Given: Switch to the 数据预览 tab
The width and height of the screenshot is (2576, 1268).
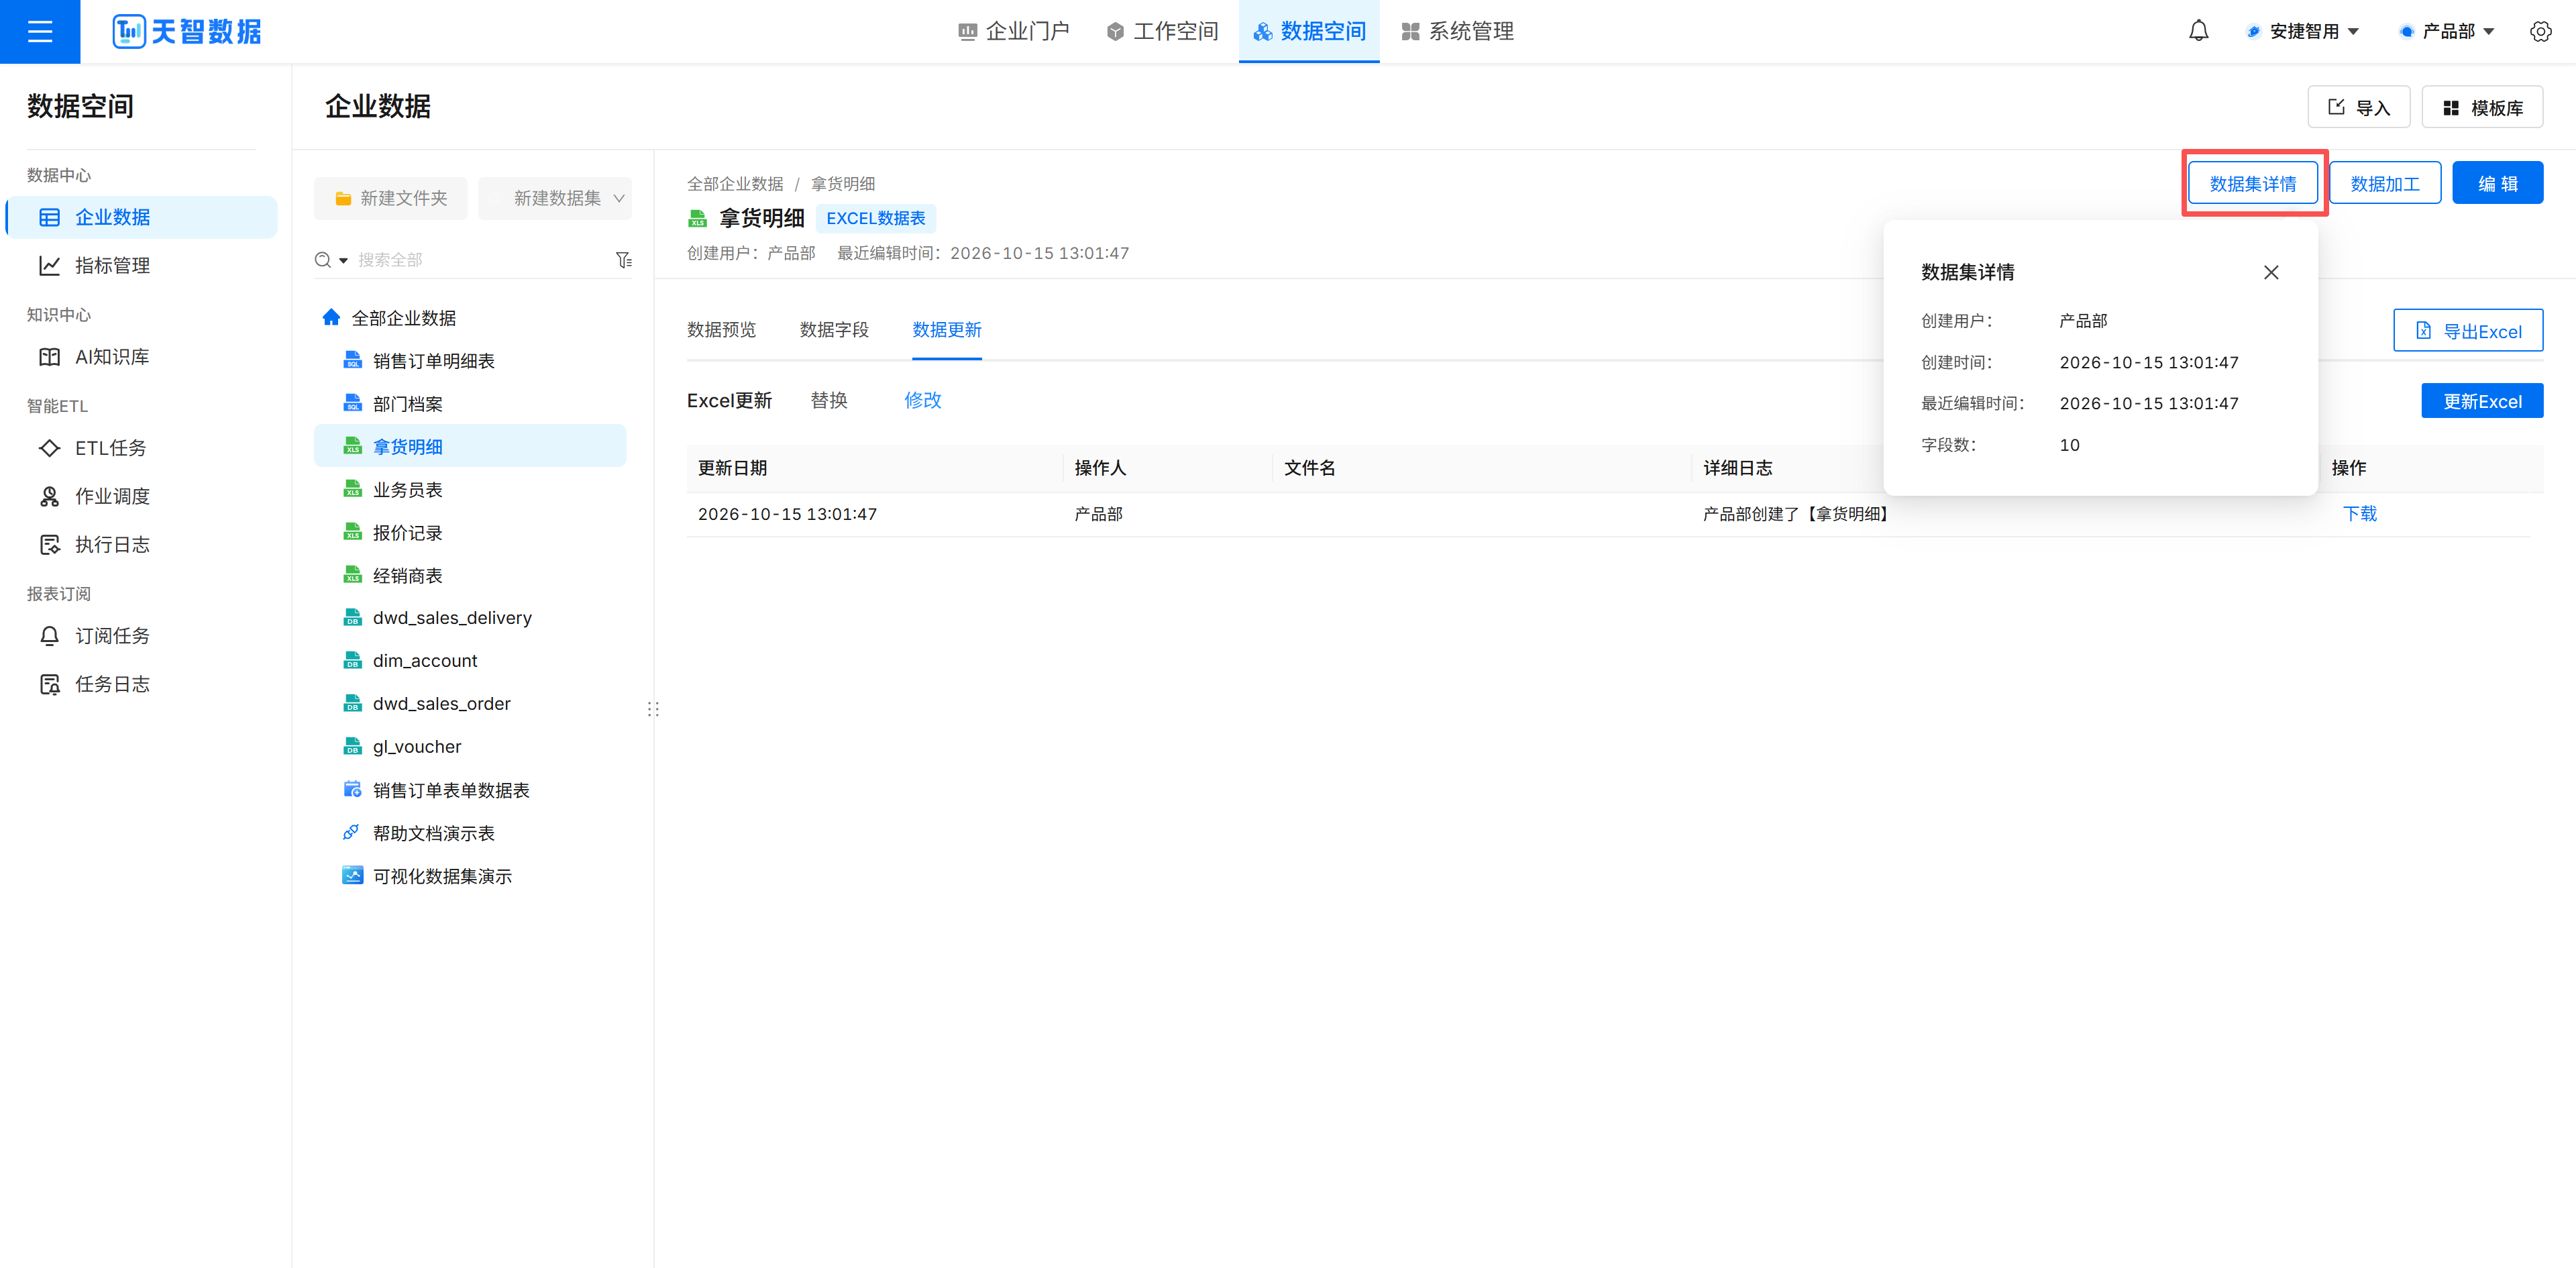Looking at the screenshot, I should click(x=721, y=329).
